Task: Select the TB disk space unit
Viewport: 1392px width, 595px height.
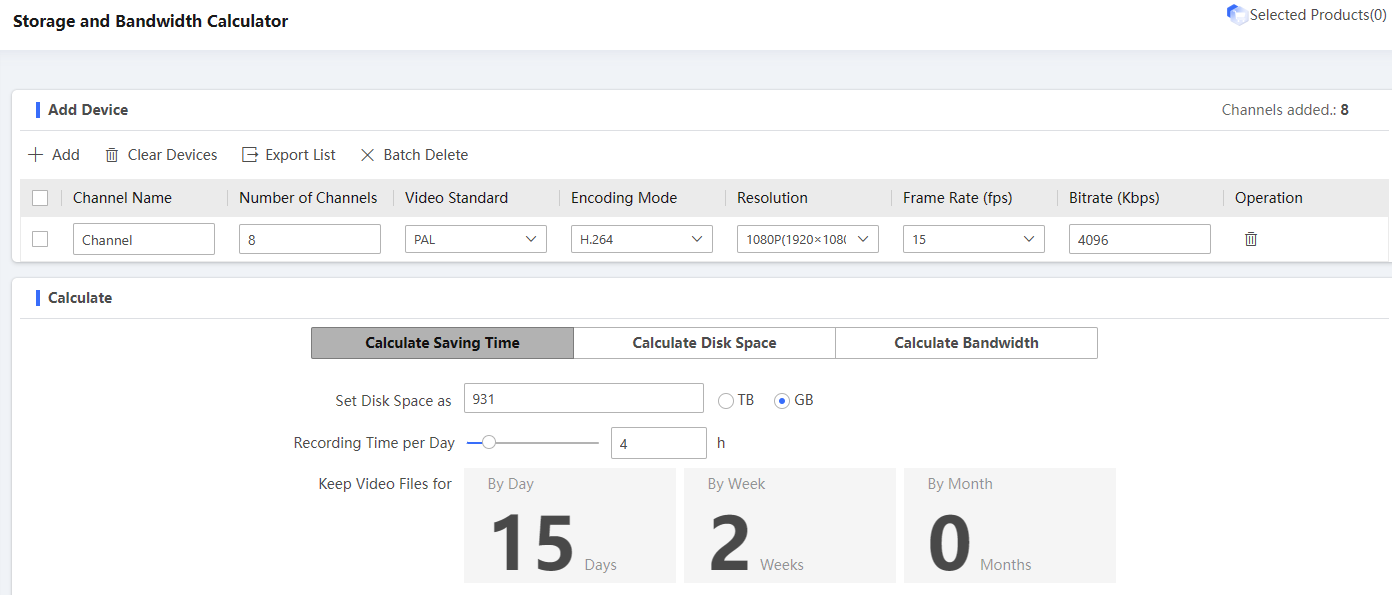Action: pyautogui.click(x=726, y=400)
